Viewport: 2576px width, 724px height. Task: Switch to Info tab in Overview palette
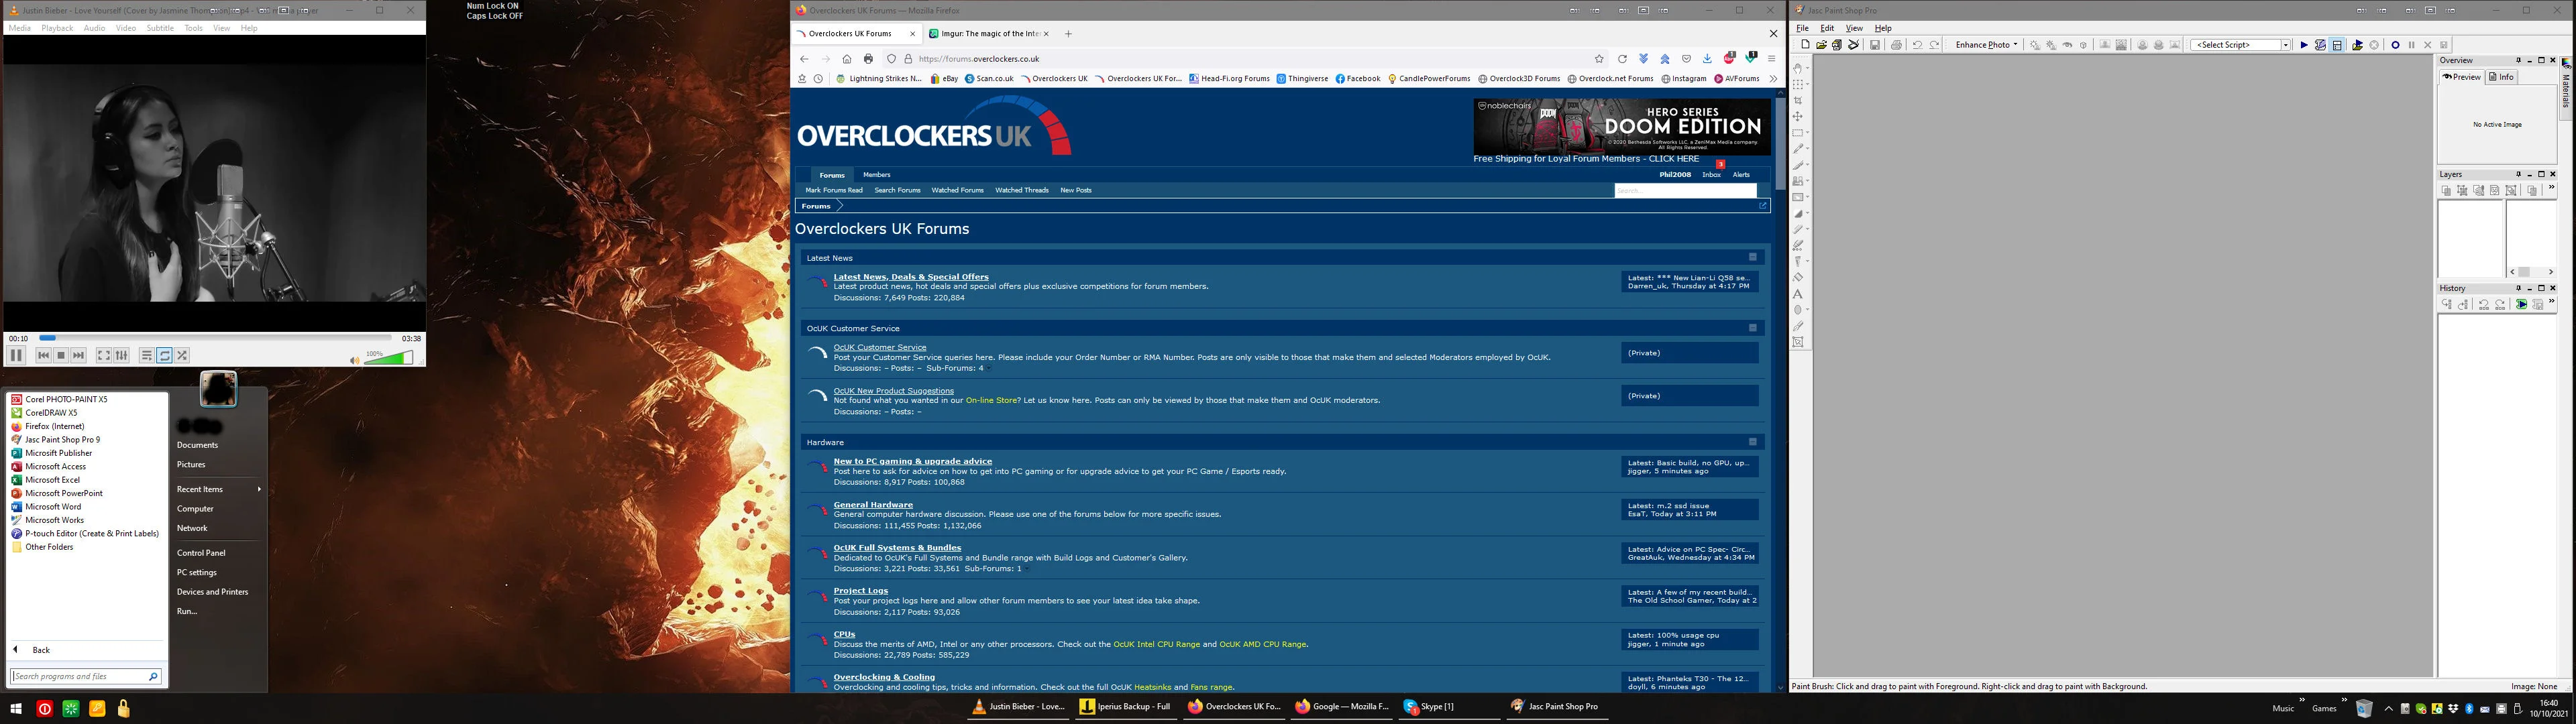tap(2501, 77)
